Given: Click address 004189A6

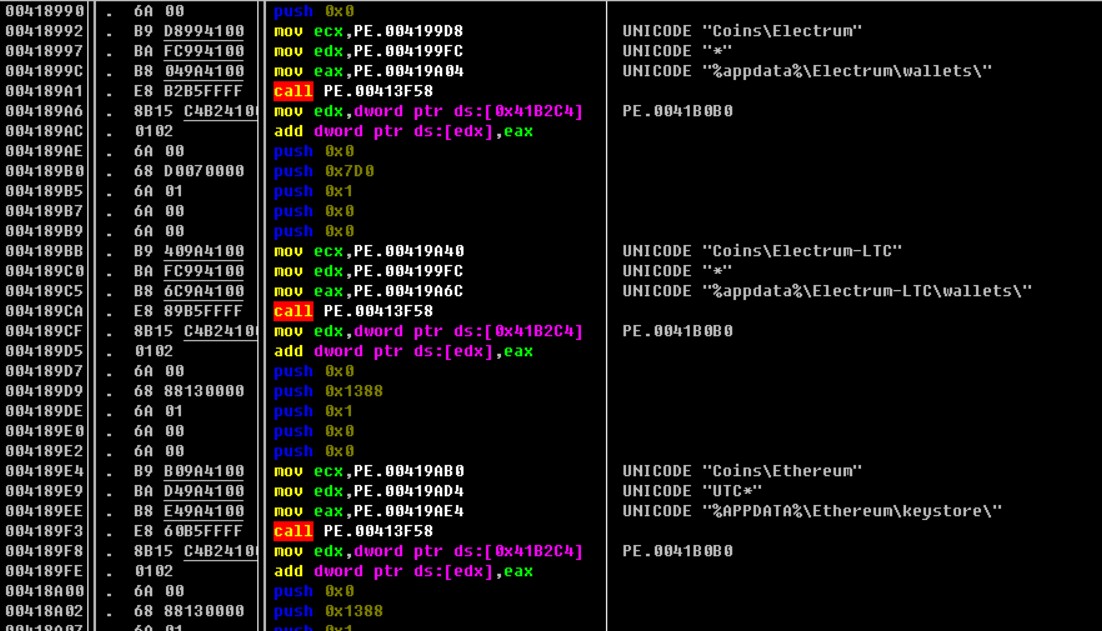Looking at the screenshot, I should (44, 111).
